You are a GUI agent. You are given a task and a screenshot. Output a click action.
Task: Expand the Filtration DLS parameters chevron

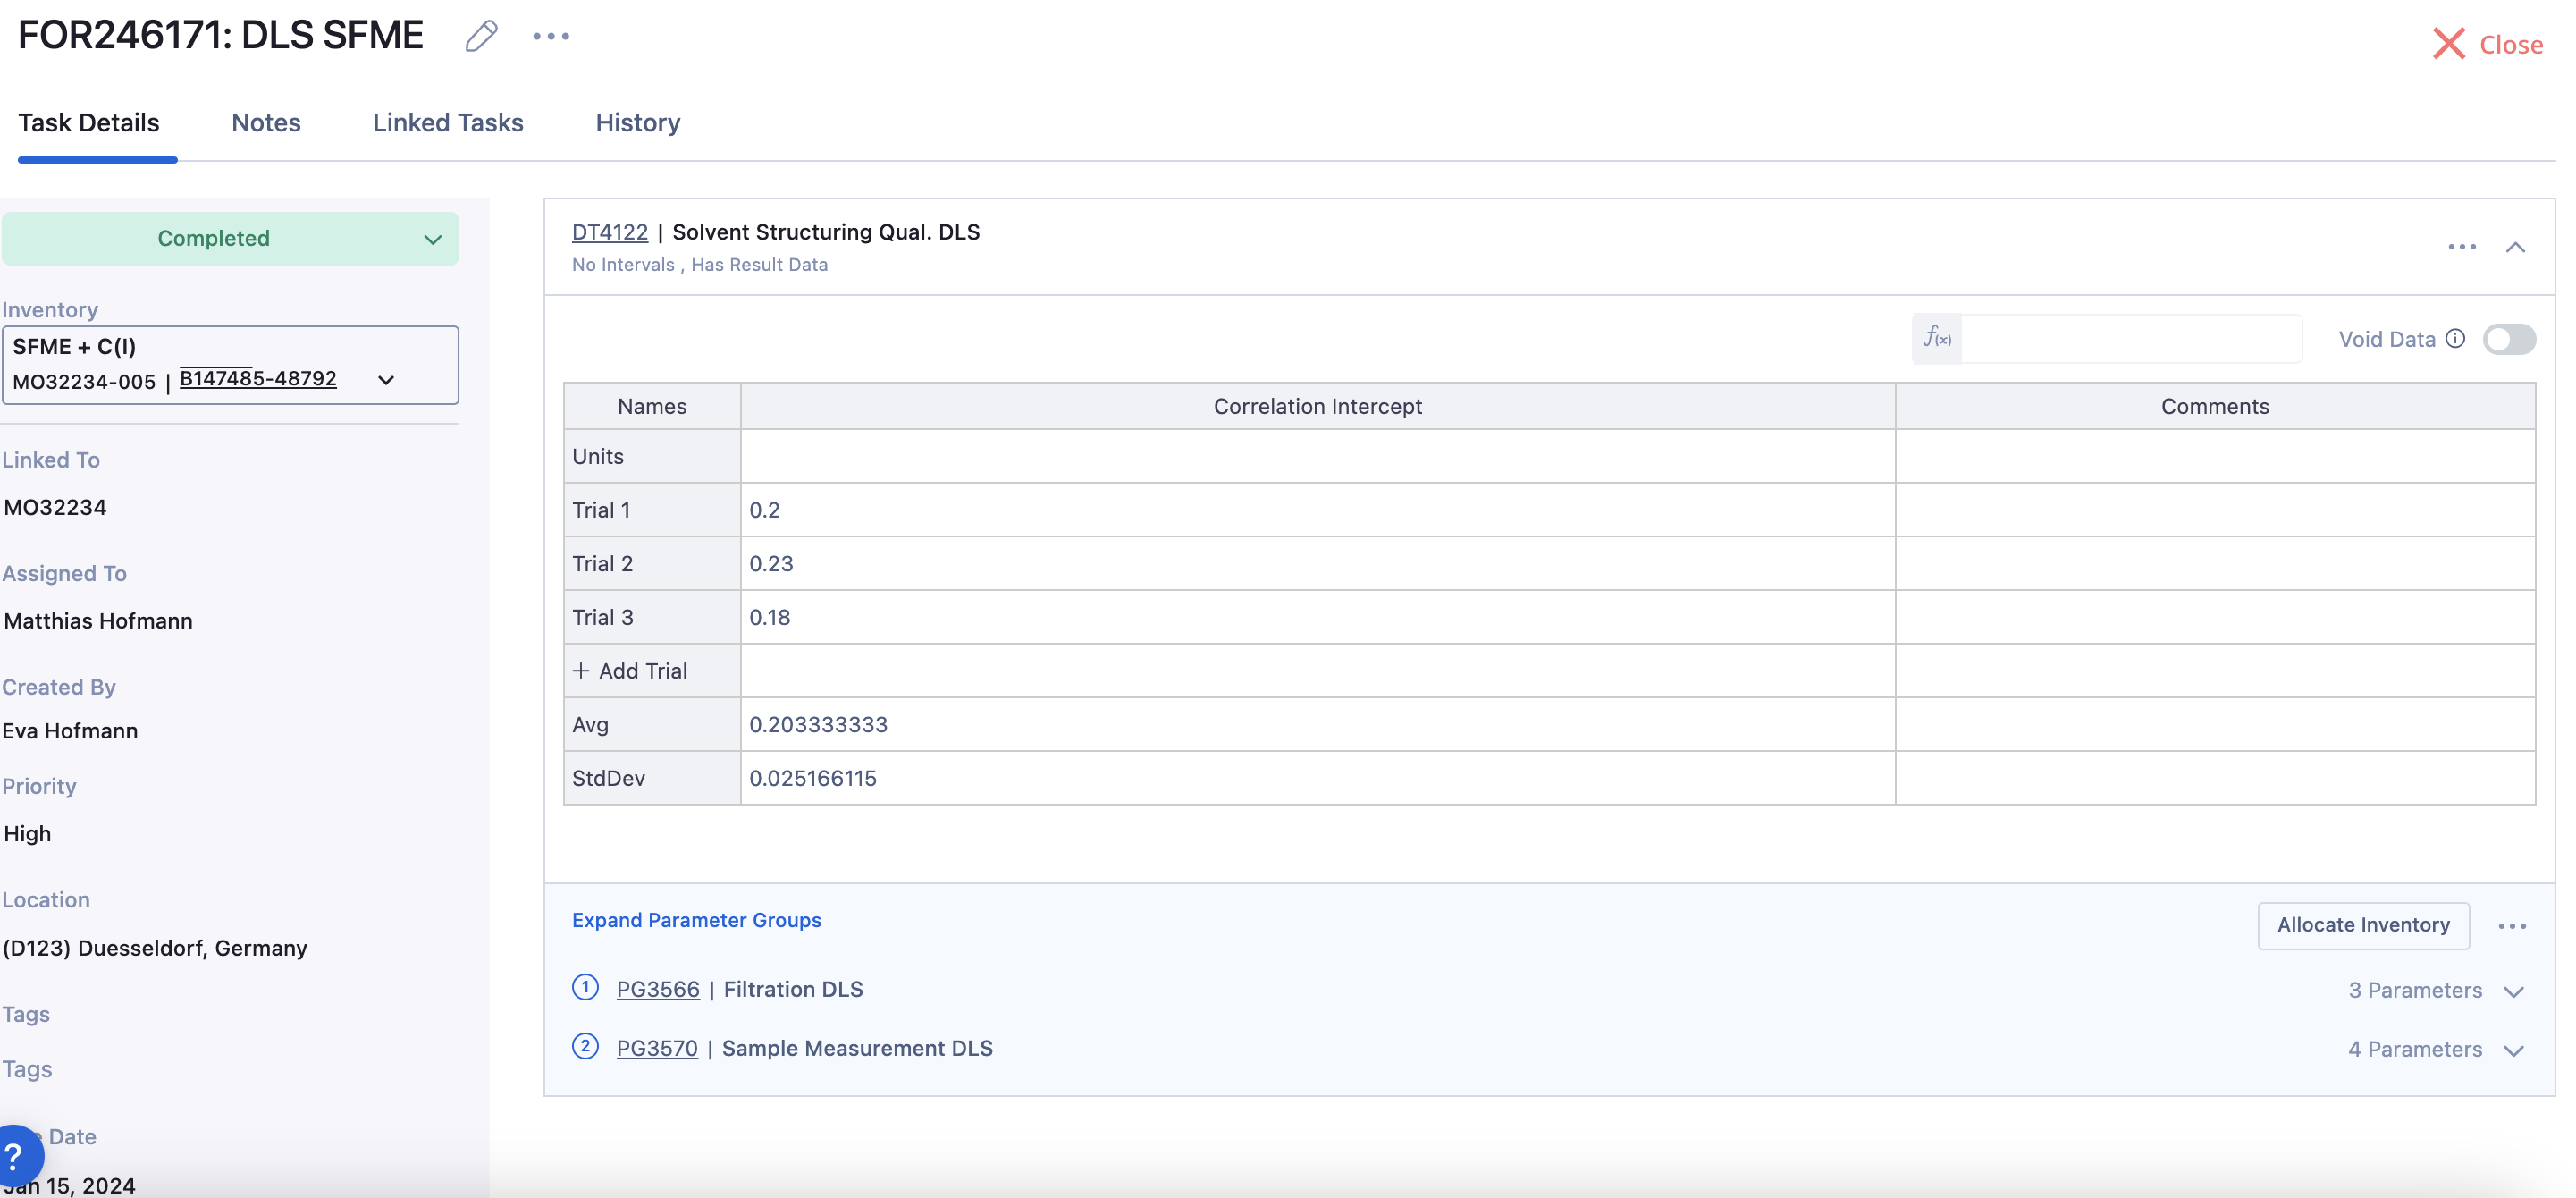(x=2513, y=991)
